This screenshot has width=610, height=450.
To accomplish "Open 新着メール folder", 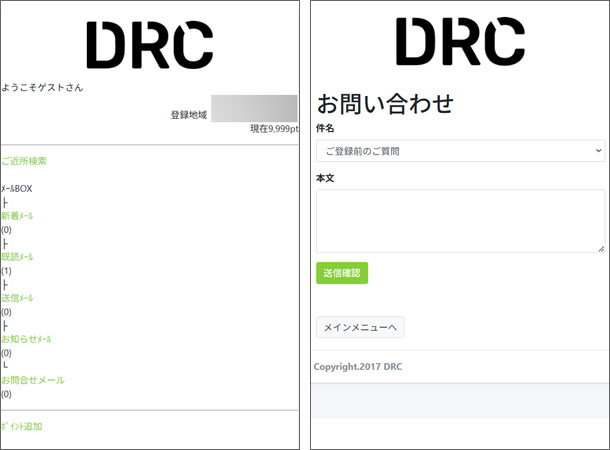I will pyautogui.click(x=17, y=216).
